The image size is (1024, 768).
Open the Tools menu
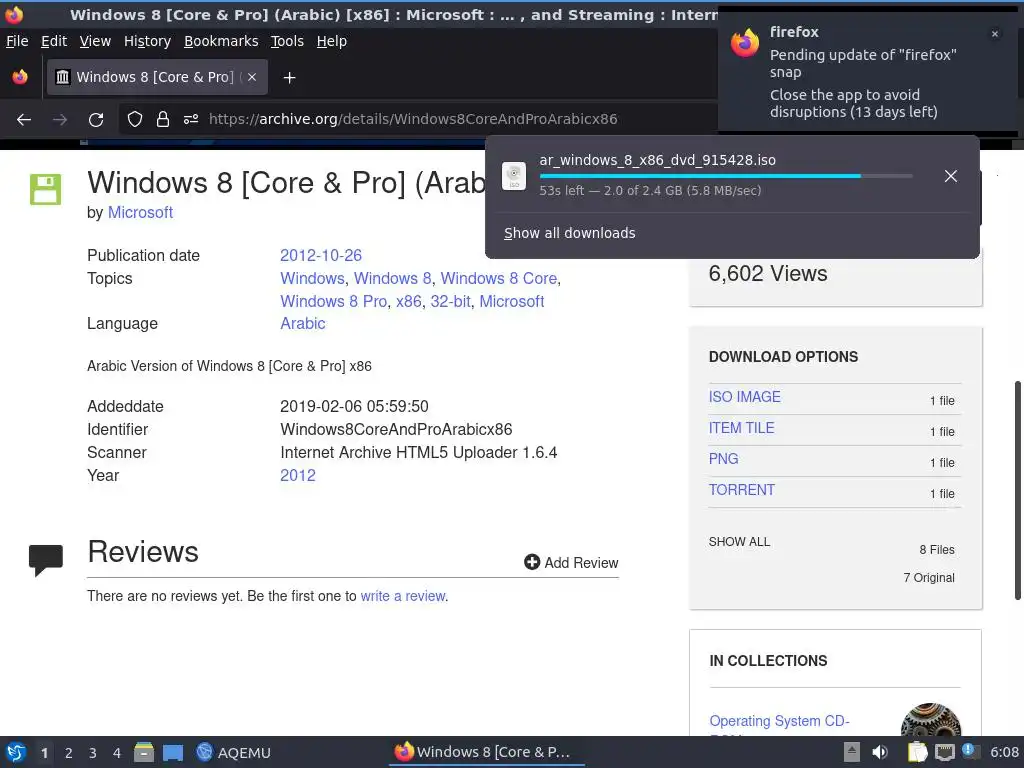tap(287, 41)
